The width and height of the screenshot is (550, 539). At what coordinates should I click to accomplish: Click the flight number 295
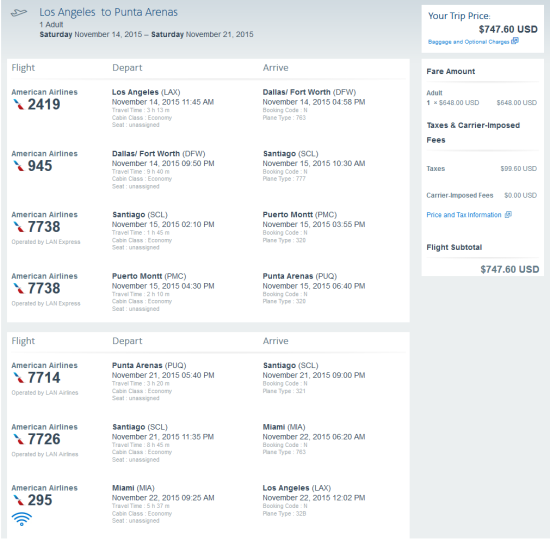tap(40, 500)
